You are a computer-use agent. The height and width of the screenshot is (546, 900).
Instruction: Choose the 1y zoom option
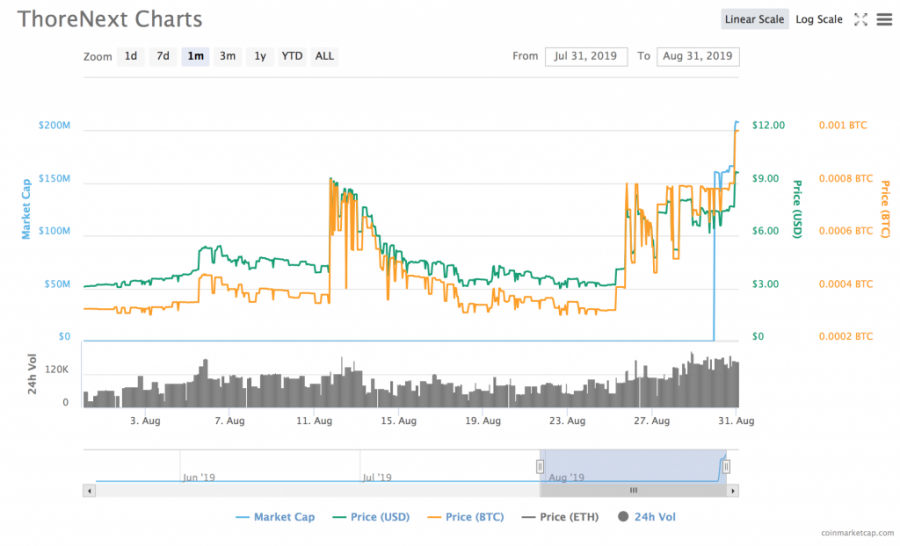(x=260, y=56)
